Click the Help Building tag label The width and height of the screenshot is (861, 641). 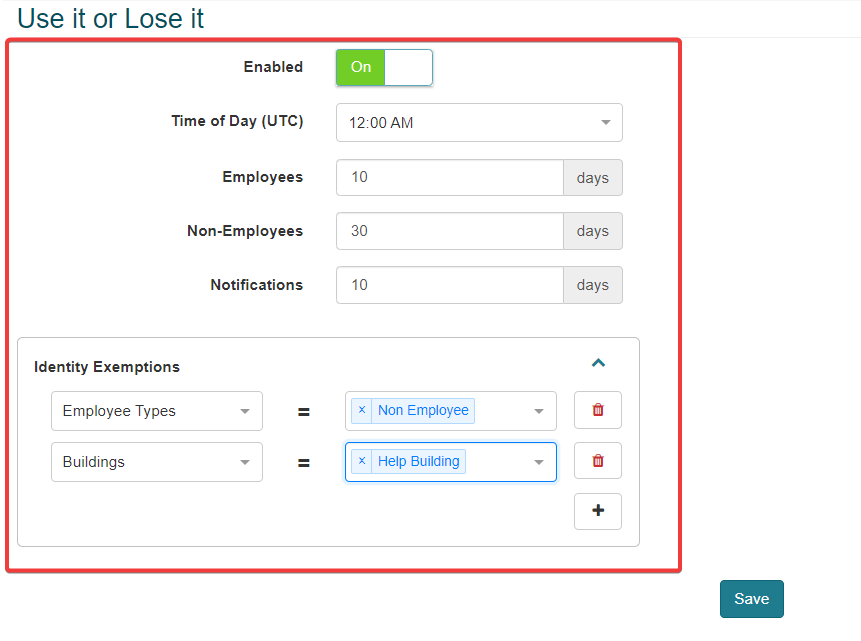click(x=419, y=461)
